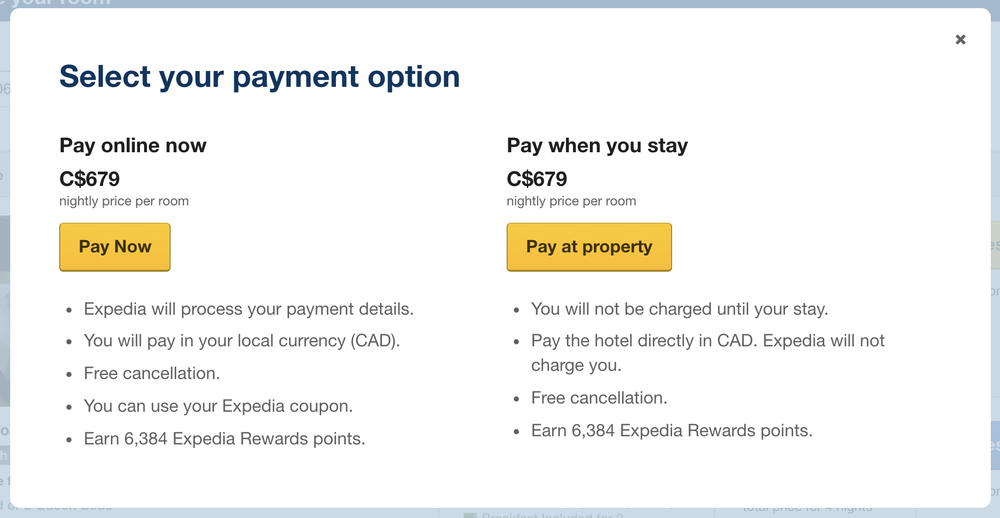Click the 'Select your payment option' heading
This screenshot has height=518, width=1000.
coord(260,76)
